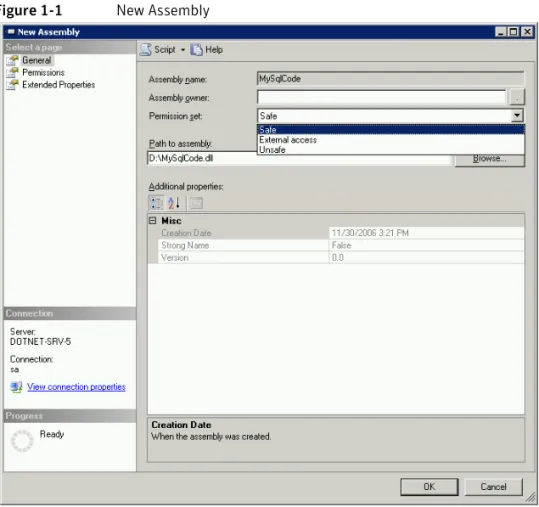Click the ellipsis button for Assembly owner

click(517, 97)
